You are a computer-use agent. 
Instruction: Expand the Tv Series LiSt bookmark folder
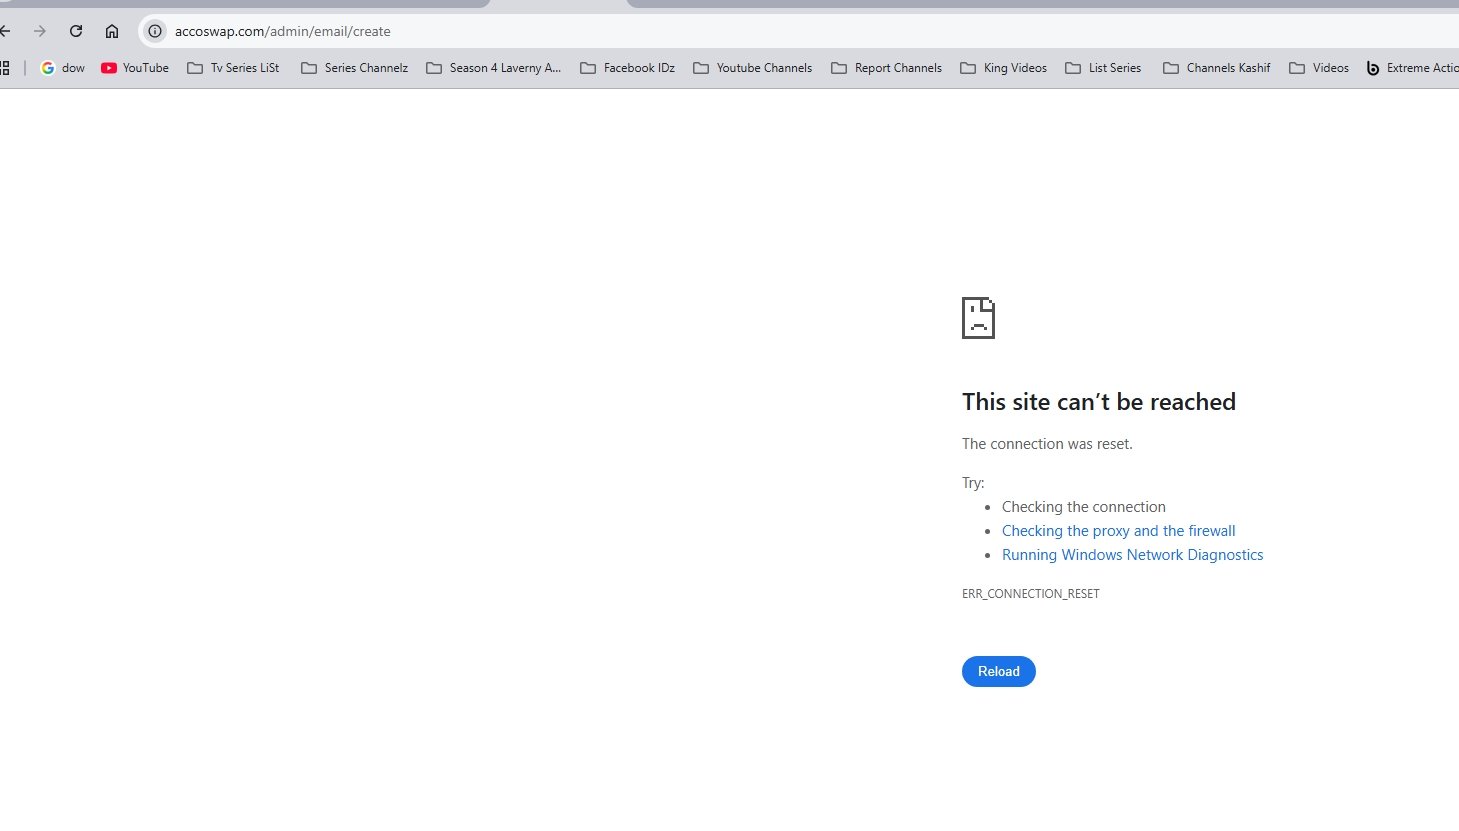233,68
